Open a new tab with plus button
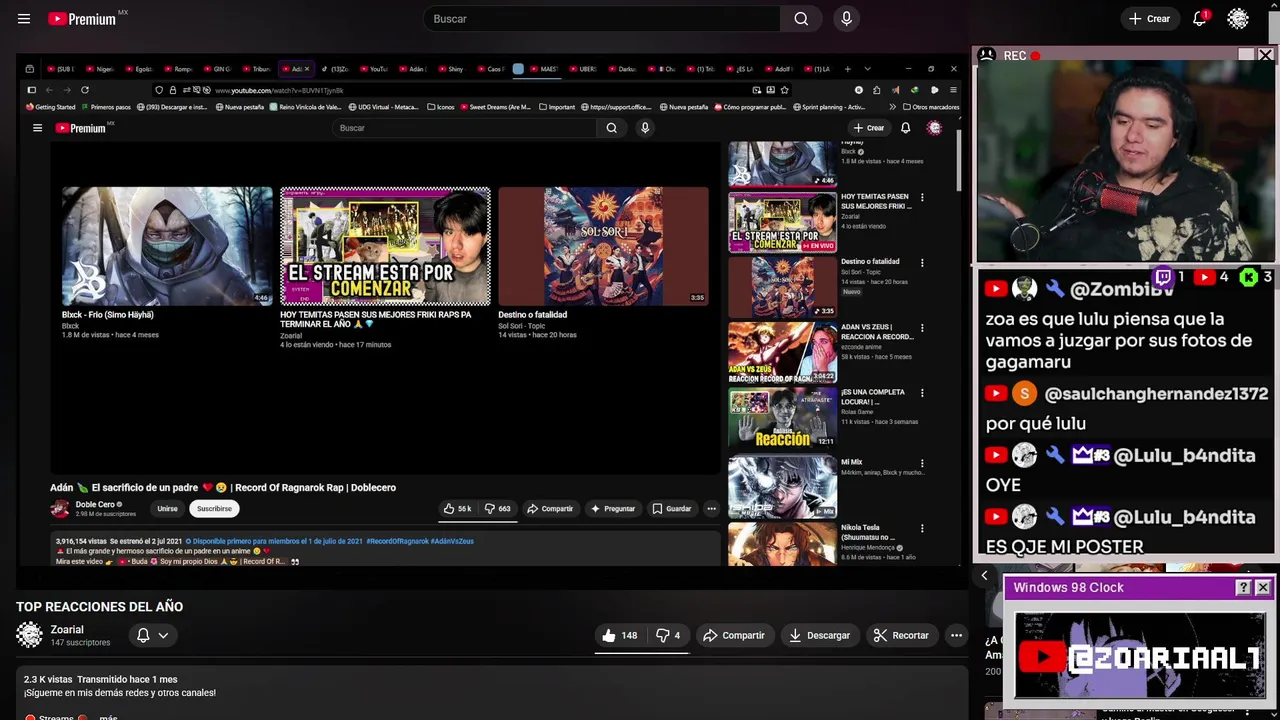Viewport: 1280px width, 720px height. tap(847, 69)
